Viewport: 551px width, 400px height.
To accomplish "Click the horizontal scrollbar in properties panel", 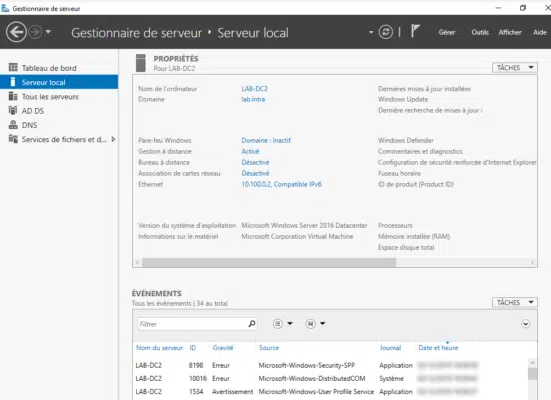I will coord(269,262).
